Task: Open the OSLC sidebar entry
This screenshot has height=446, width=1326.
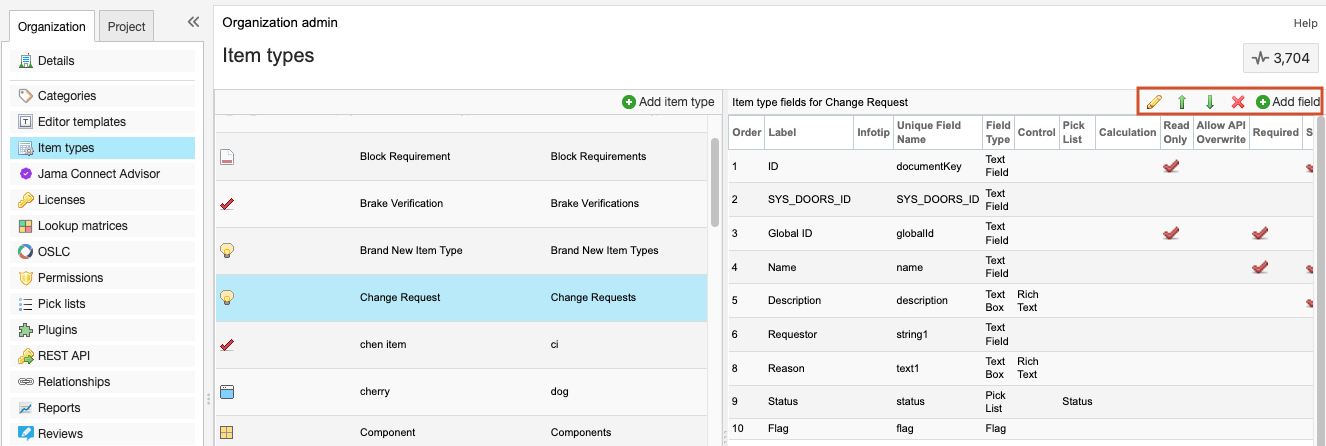Action: tap(54, 252)
